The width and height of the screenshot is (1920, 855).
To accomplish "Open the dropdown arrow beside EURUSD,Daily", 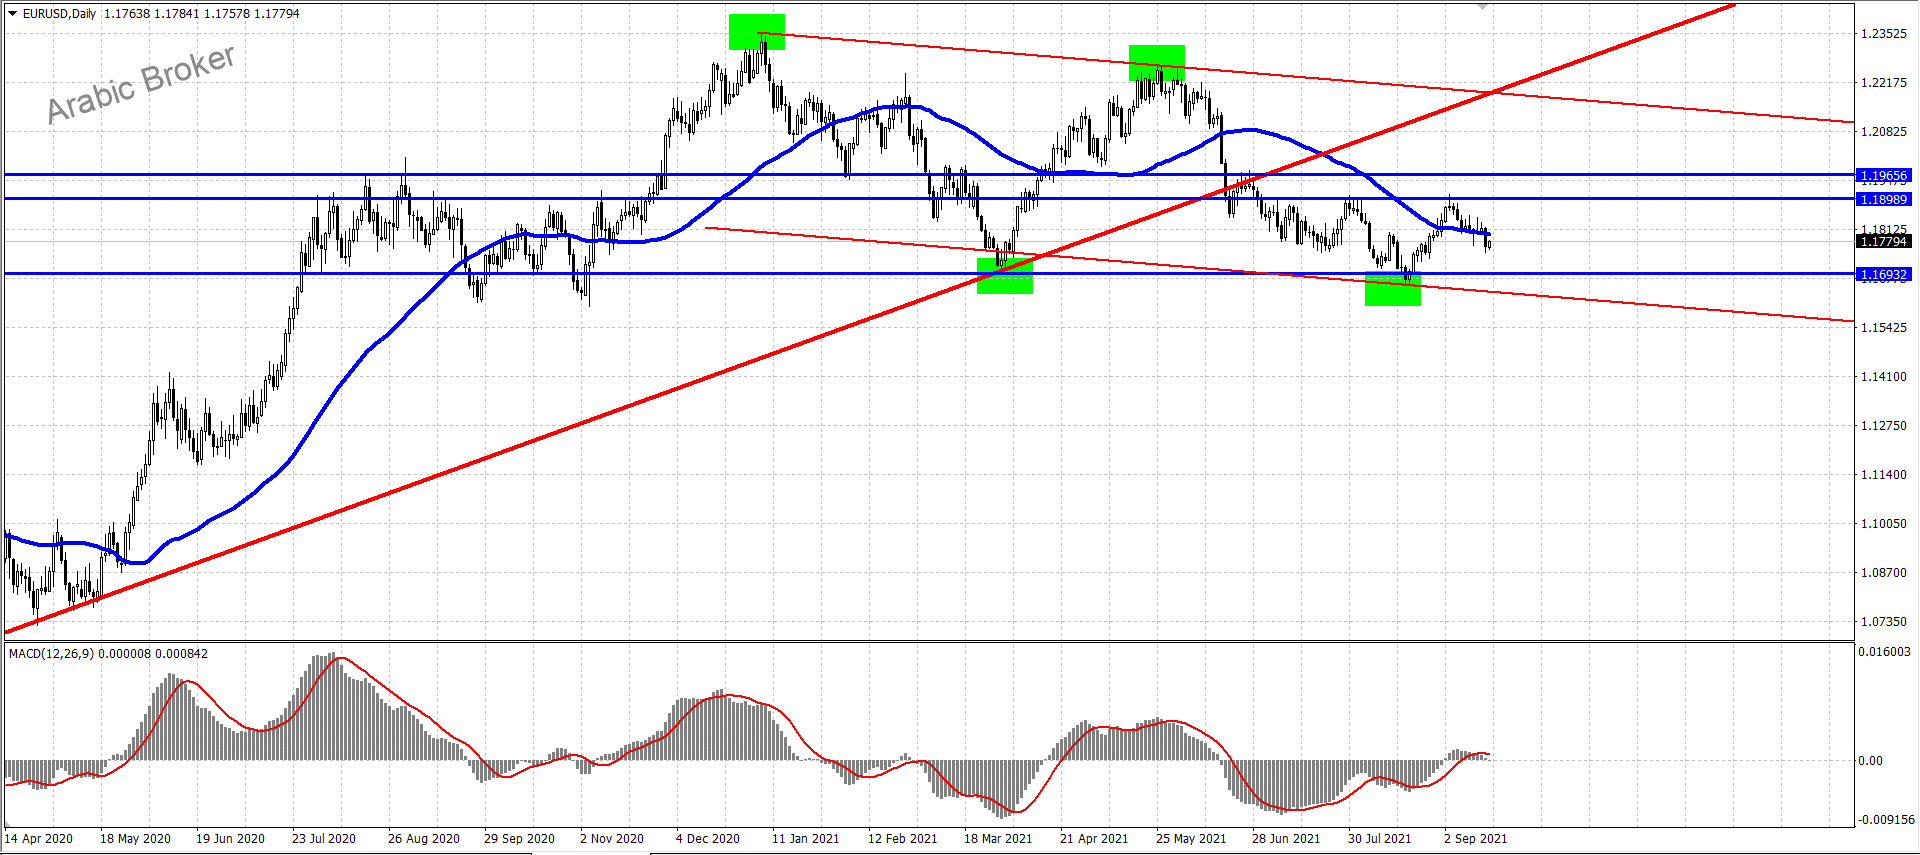I will (12, 14).
